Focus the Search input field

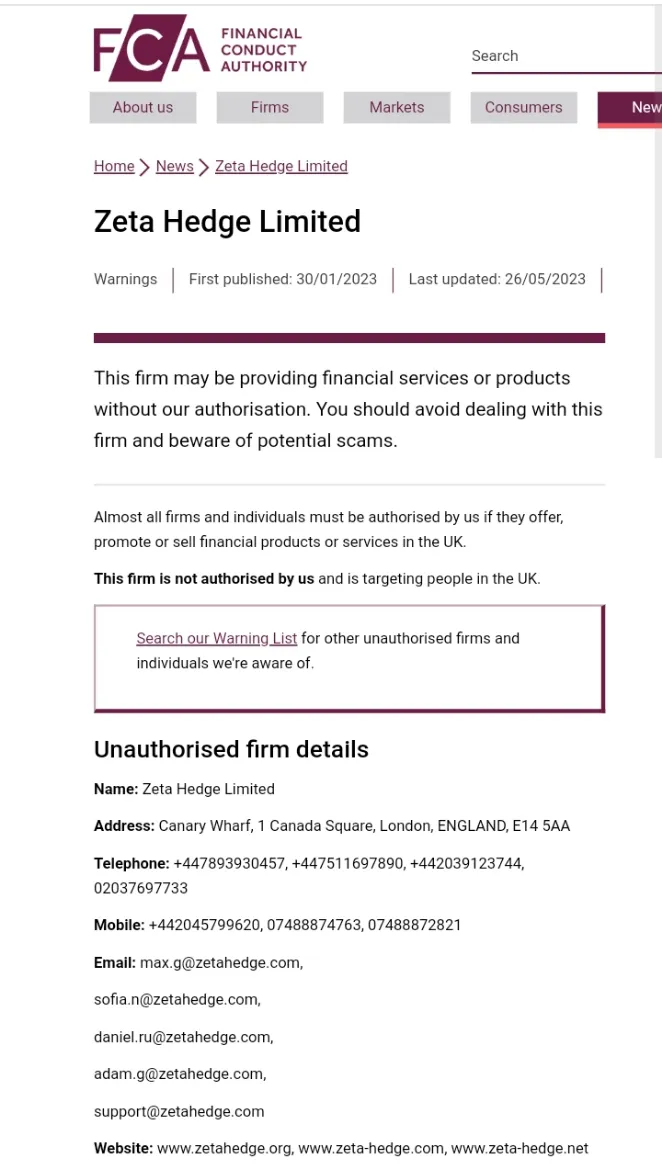click(x=566, y=56)
